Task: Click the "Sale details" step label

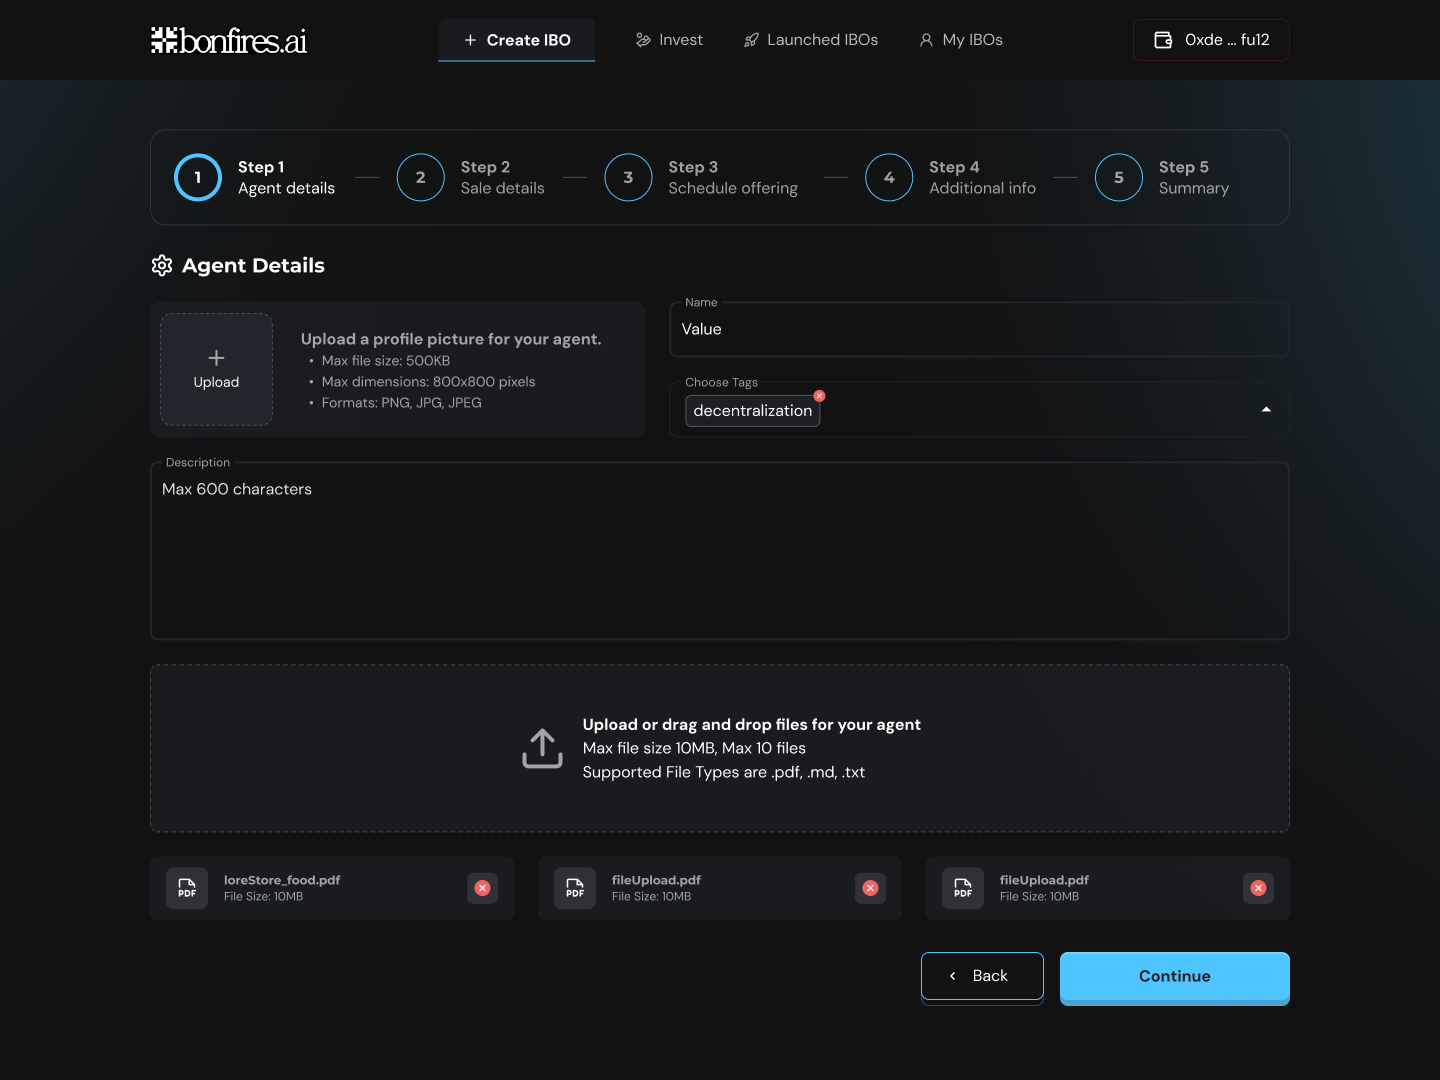Action: [503, 188]
